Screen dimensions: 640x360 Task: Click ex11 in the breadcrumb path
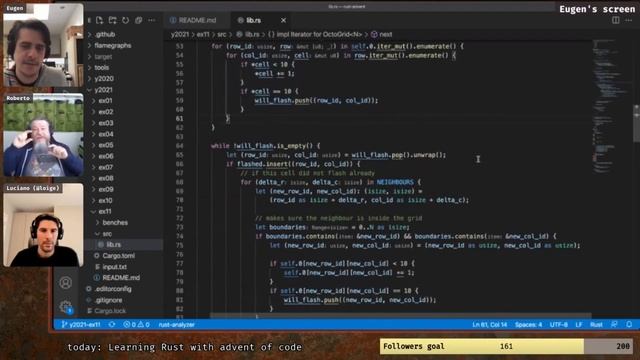click(x=203, y=34)
